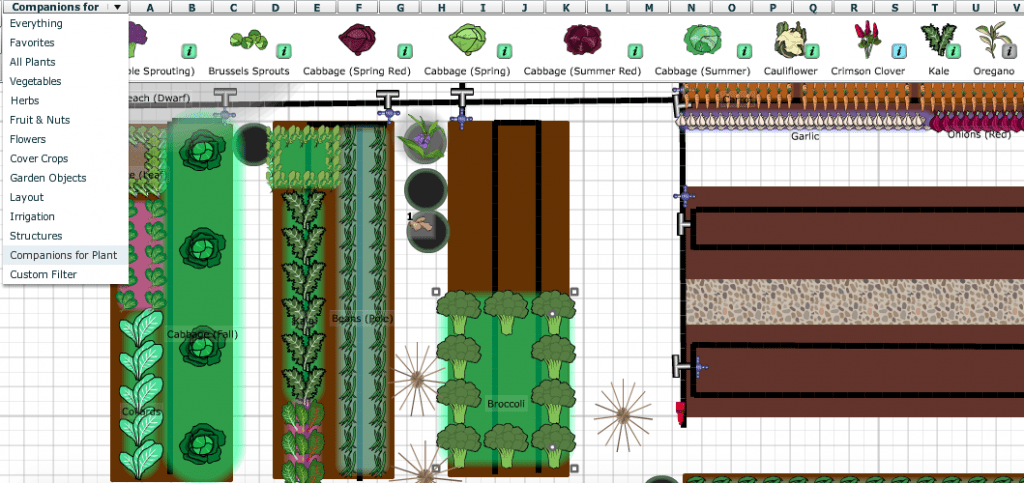
Task: Select Custom Filter from the list
Action: 43,274
